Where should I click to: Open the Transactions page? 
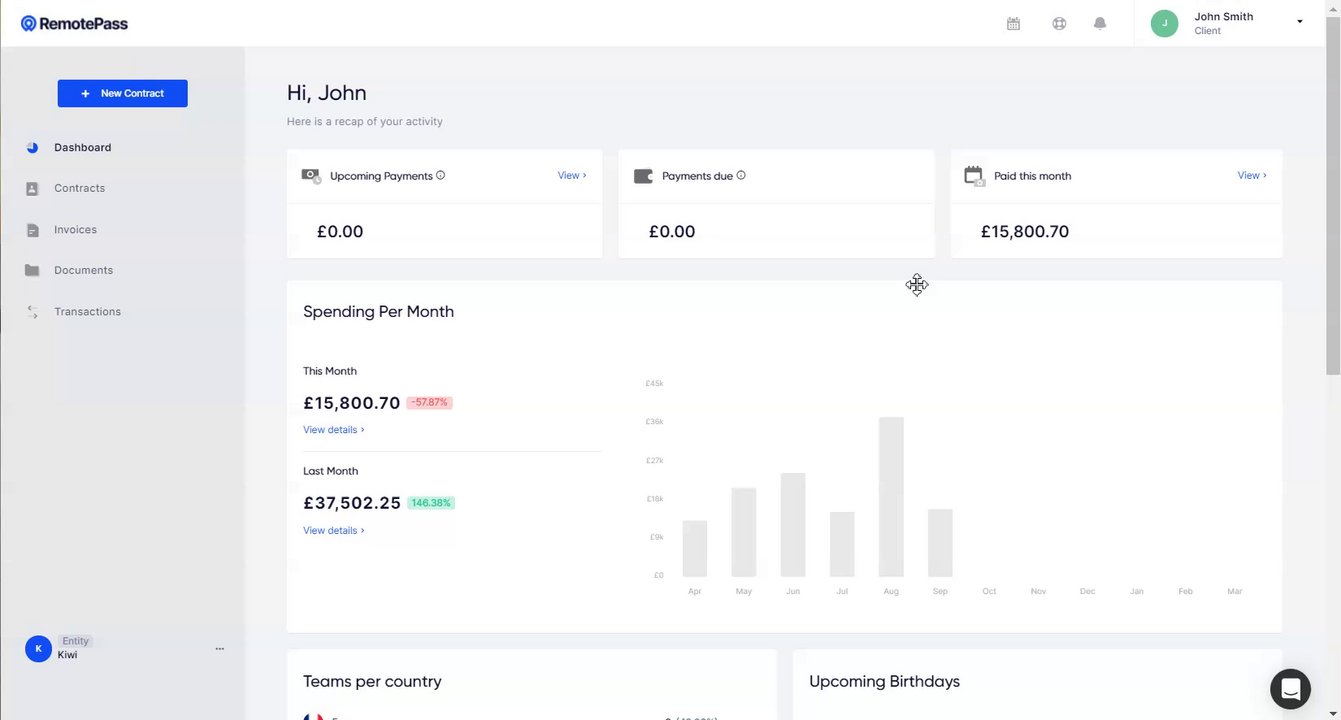87,312
